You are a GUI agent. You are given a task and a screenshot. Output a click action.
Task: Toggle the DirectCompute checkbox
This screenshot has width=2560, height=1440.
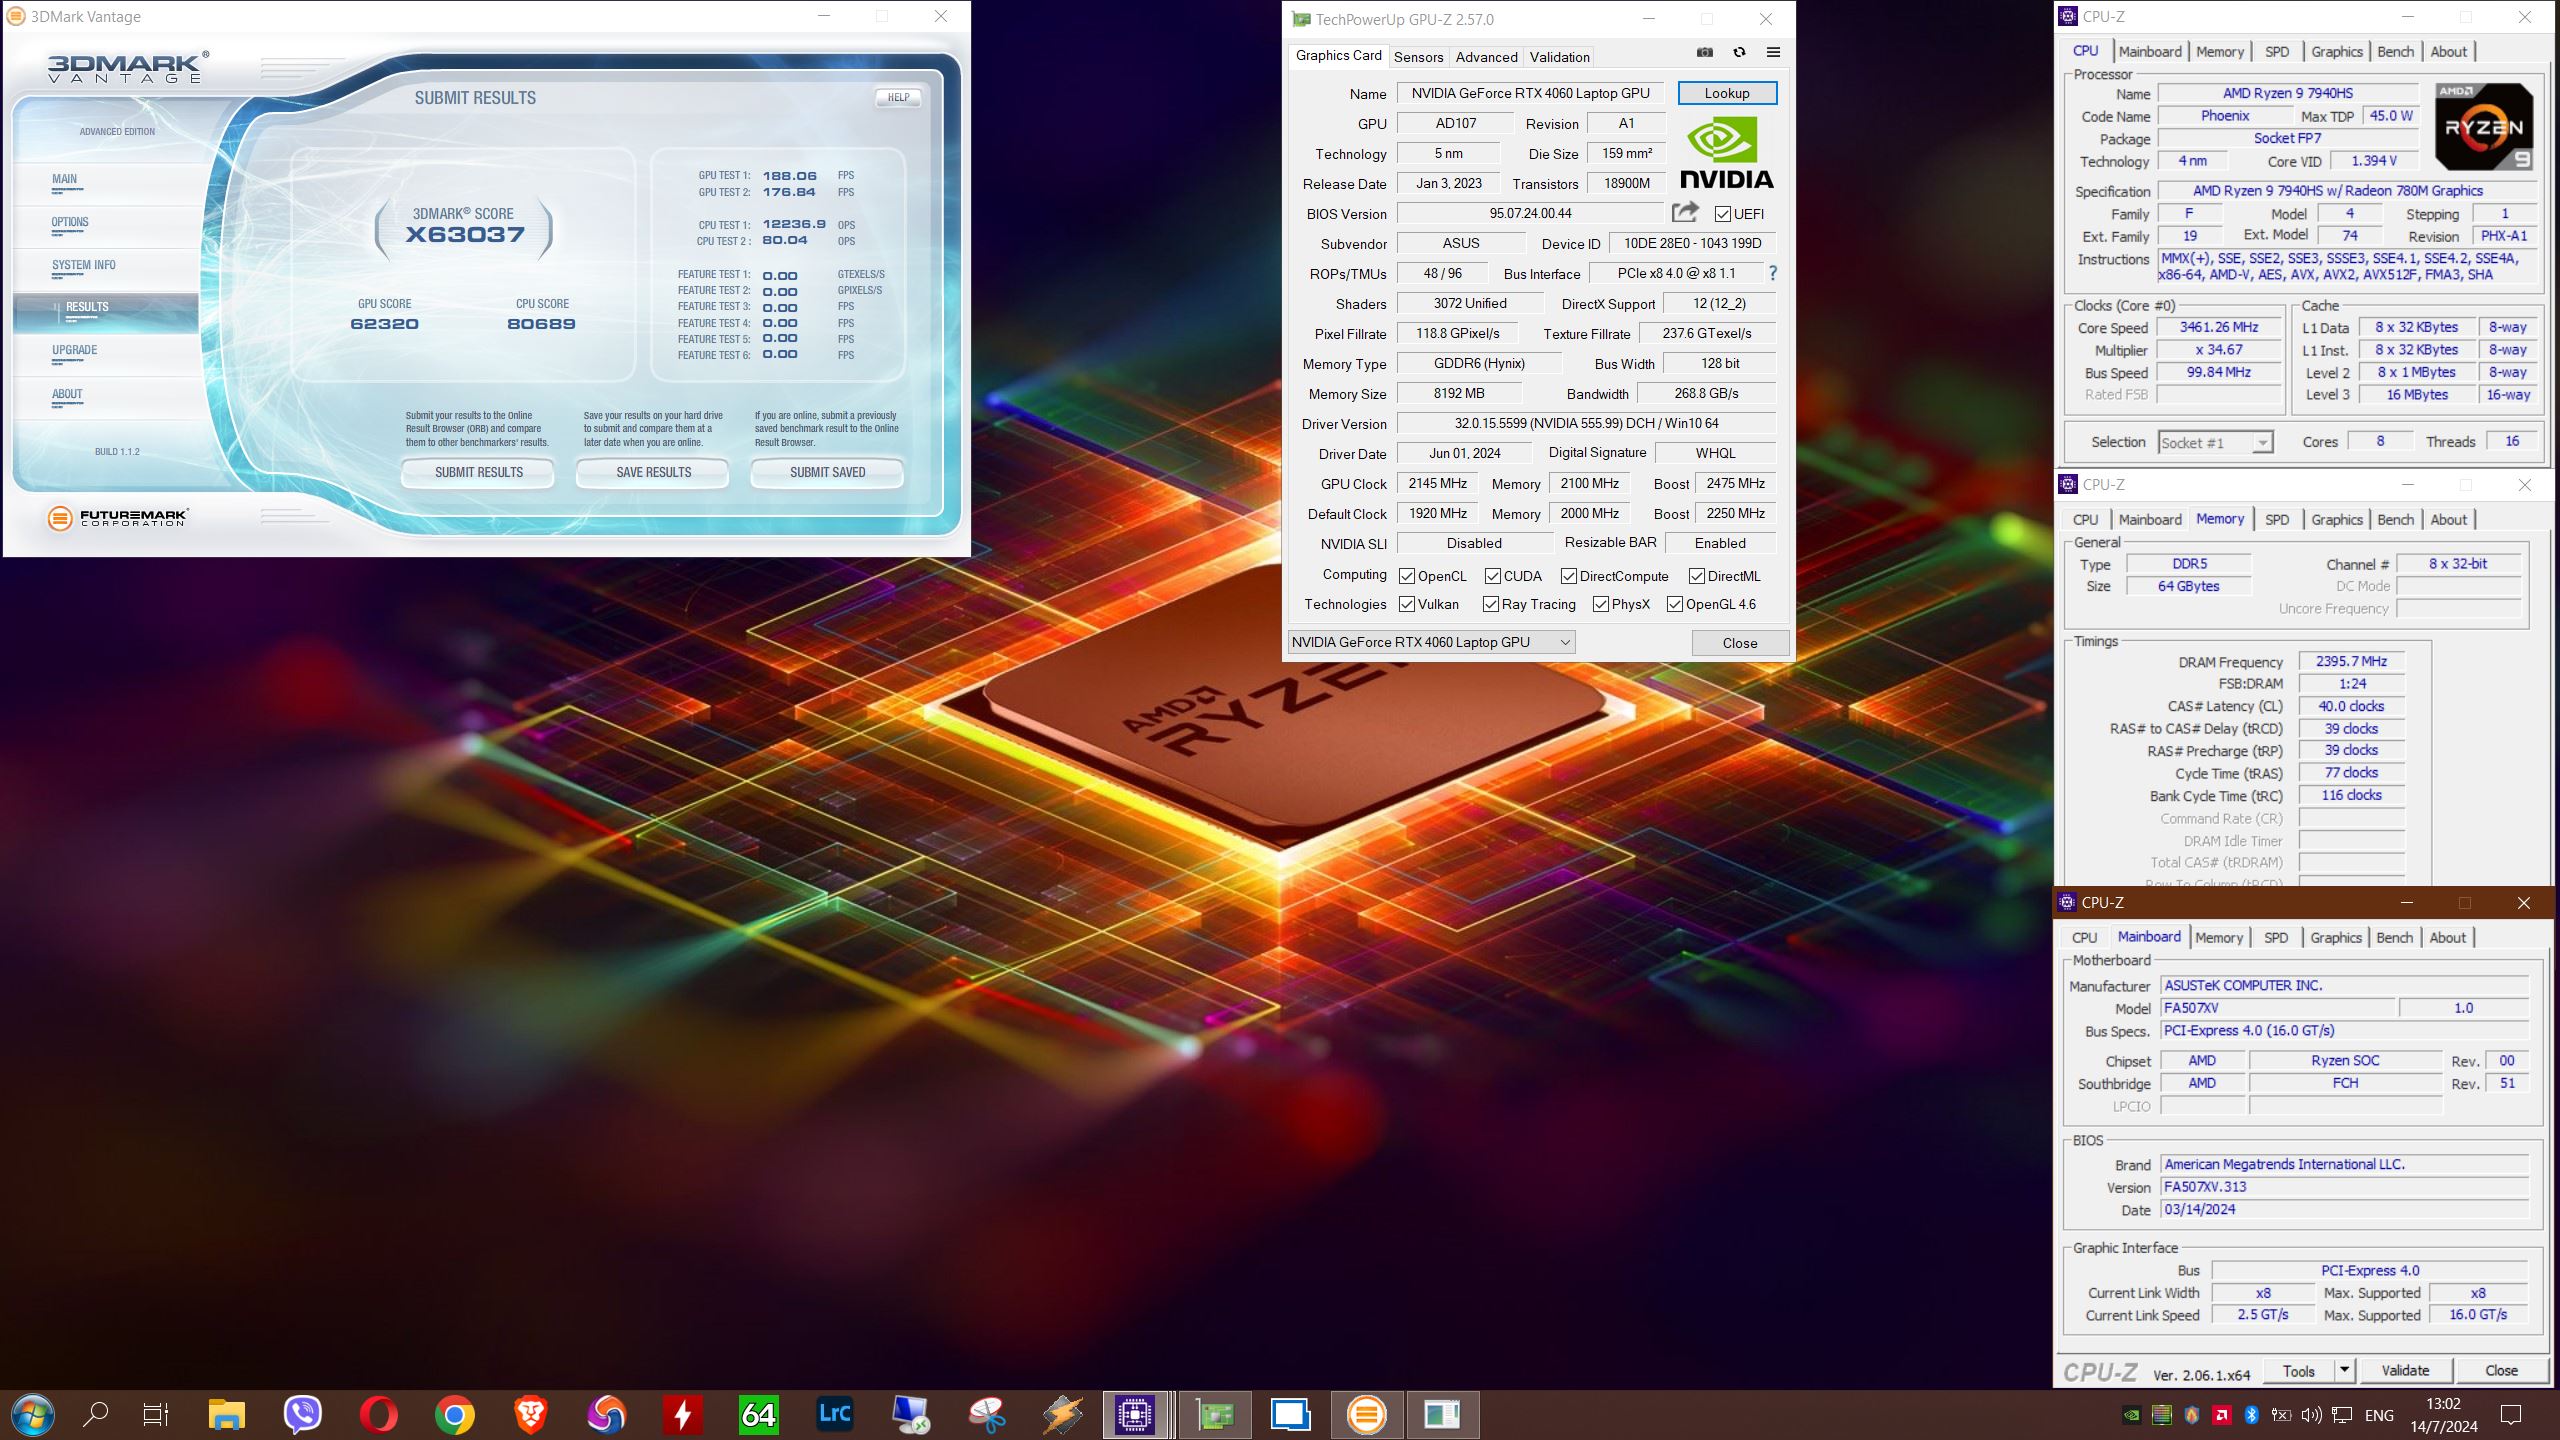pos(1569,576)
